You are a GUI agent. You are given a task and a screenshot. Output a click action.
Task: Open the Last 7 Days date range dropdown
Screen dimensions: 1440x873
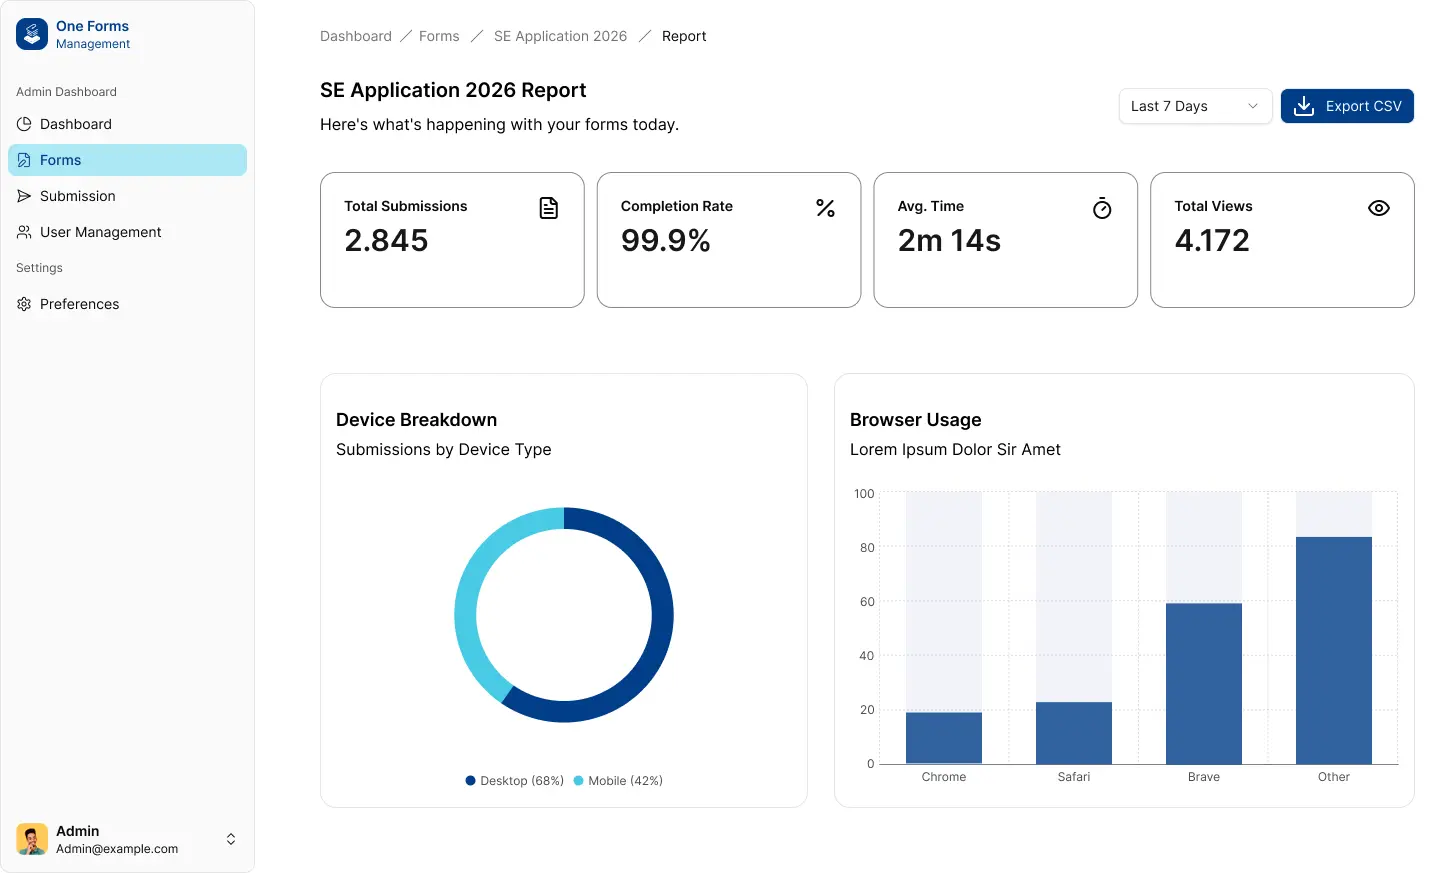[x=1195, y=106]
